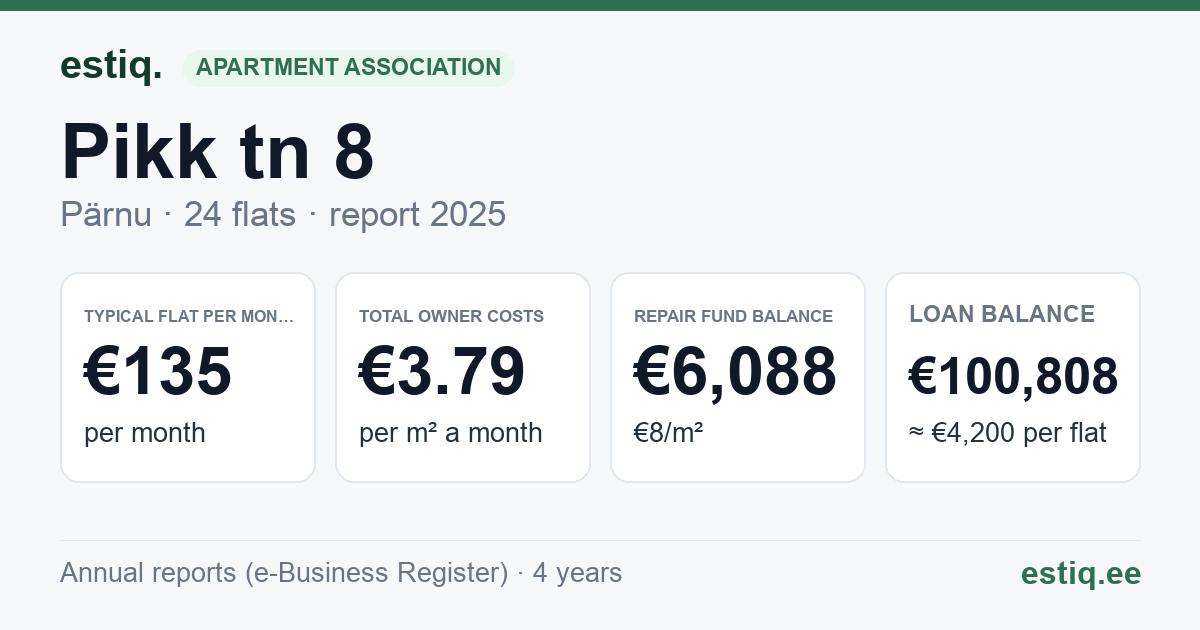Click the LOAN BALANCE label
The image size is (1200, 630).
(x=1002, y=314)
